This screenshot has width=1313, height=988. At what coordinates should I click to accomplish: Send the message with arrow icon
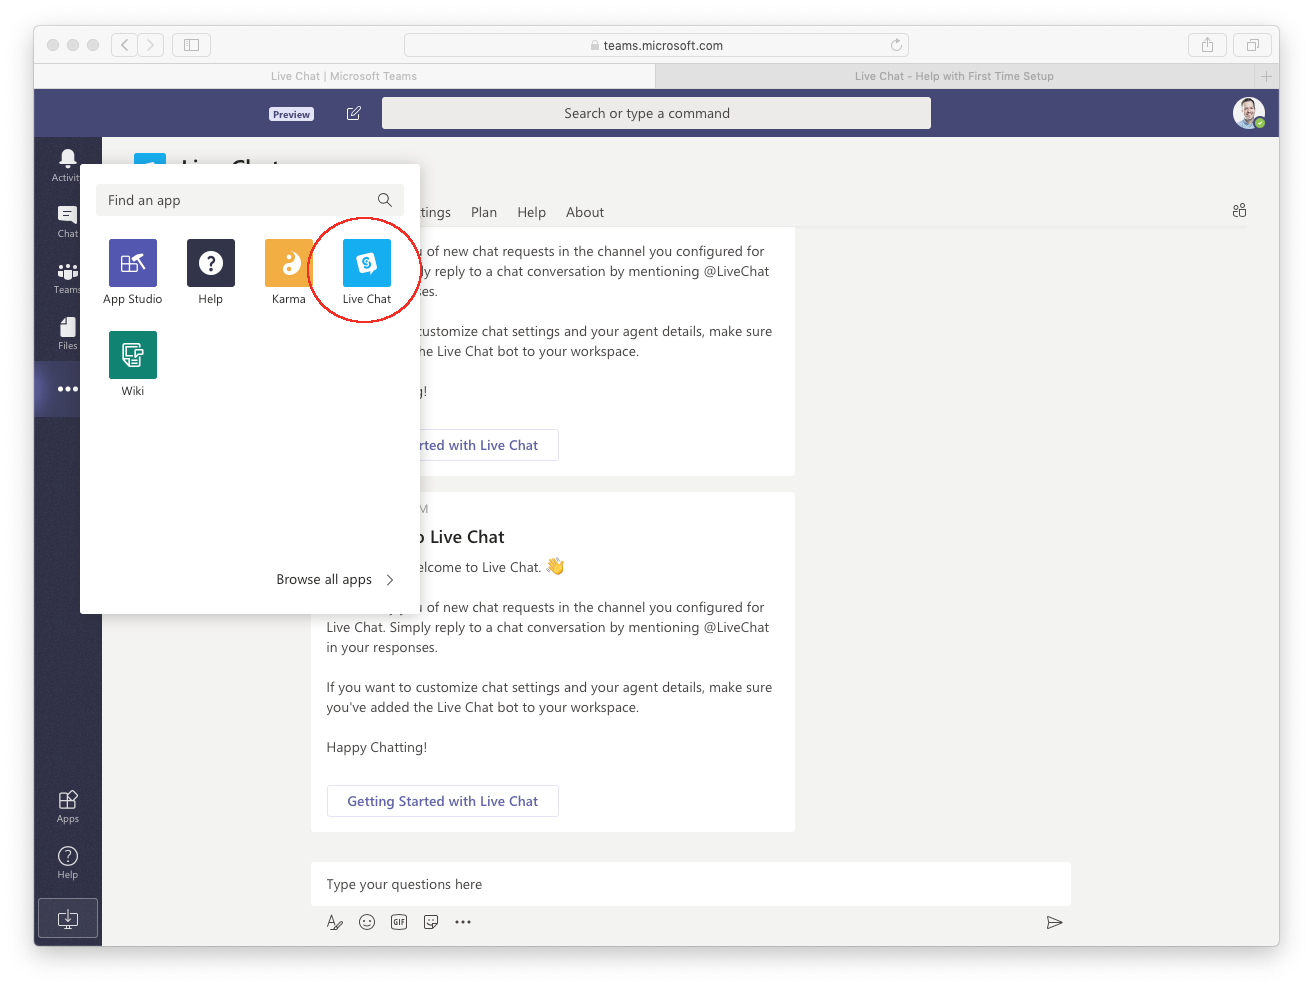[x=1054, y=922]
